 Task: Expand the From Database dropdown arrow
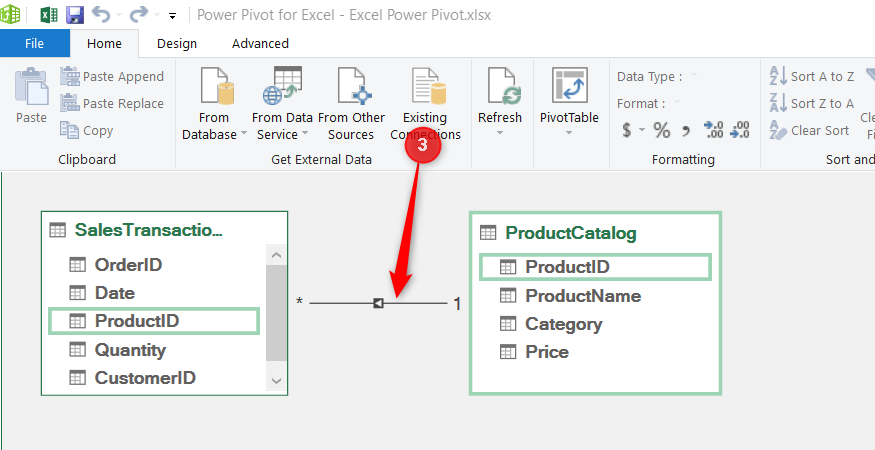click(244, 135)
